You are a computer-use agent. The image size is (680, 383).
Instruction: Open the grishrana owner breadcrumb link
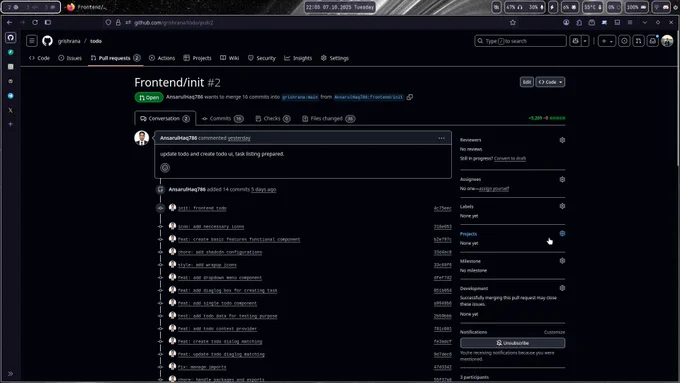tap(69, 41)
